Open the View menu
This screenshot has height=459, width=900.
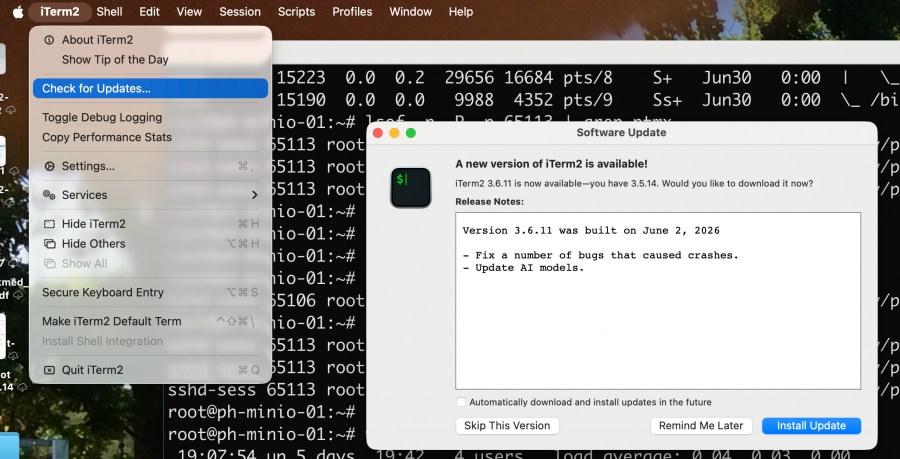coord(189,11)
